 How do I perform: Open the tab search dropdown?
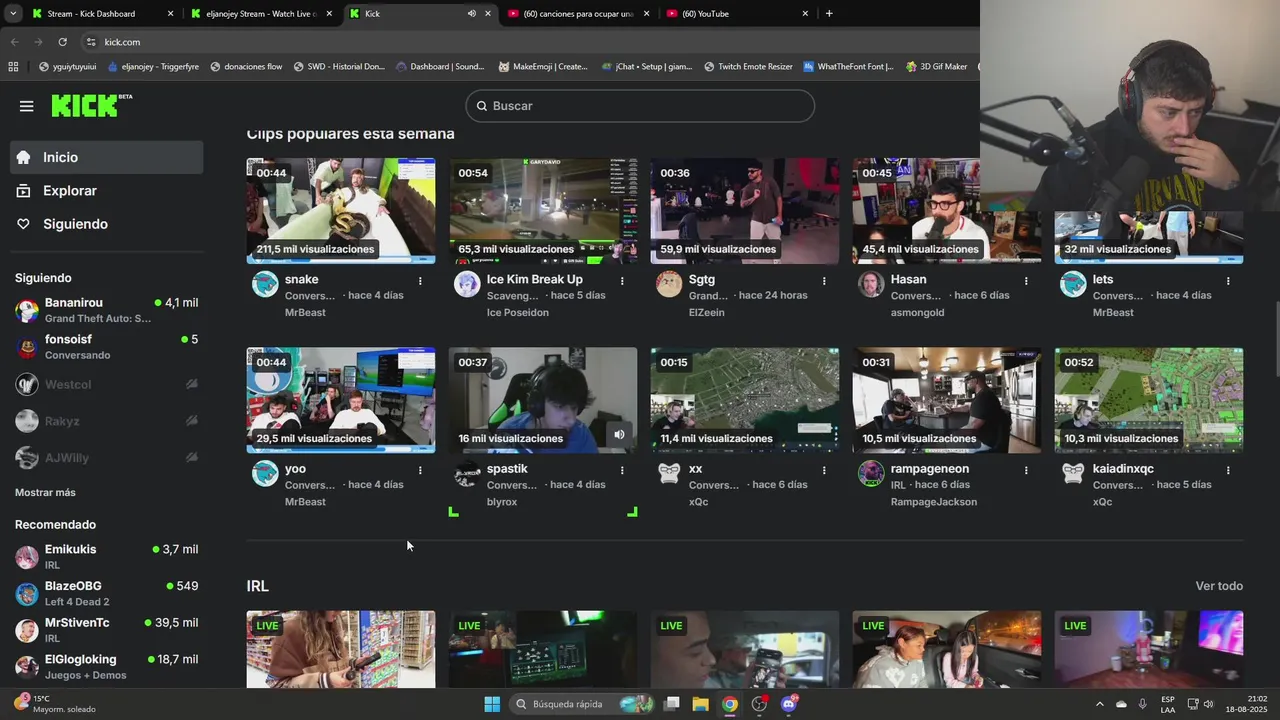tap(14, 14)
